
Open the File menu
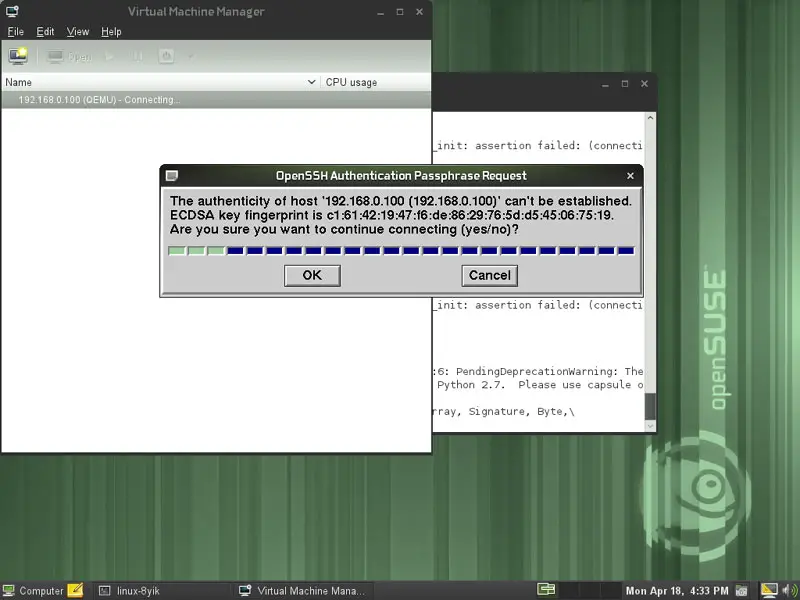coord(15,32)
